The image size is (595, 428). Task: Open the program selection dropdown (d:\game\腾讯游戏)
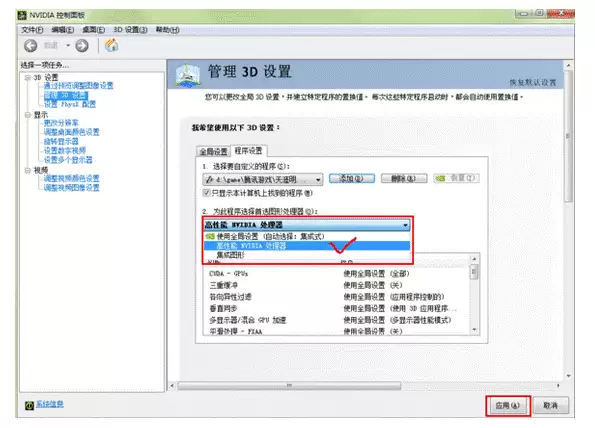[x=263, y=179]
